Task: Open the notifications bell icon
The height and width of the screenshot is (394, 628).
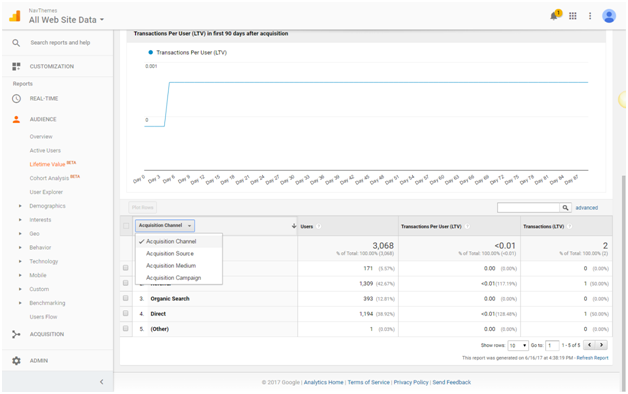Action: point(555,15)
